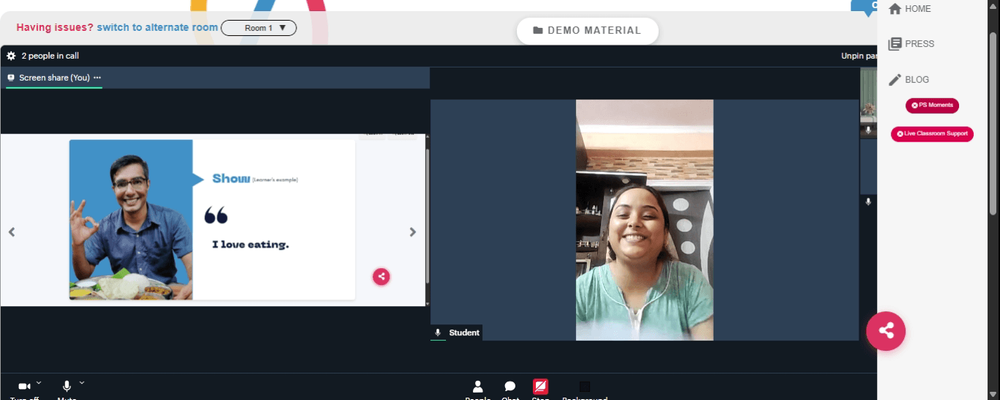Open the BLOG menu item
The height and width of the screenshot is (400, 1000).
tap(909, 80)
